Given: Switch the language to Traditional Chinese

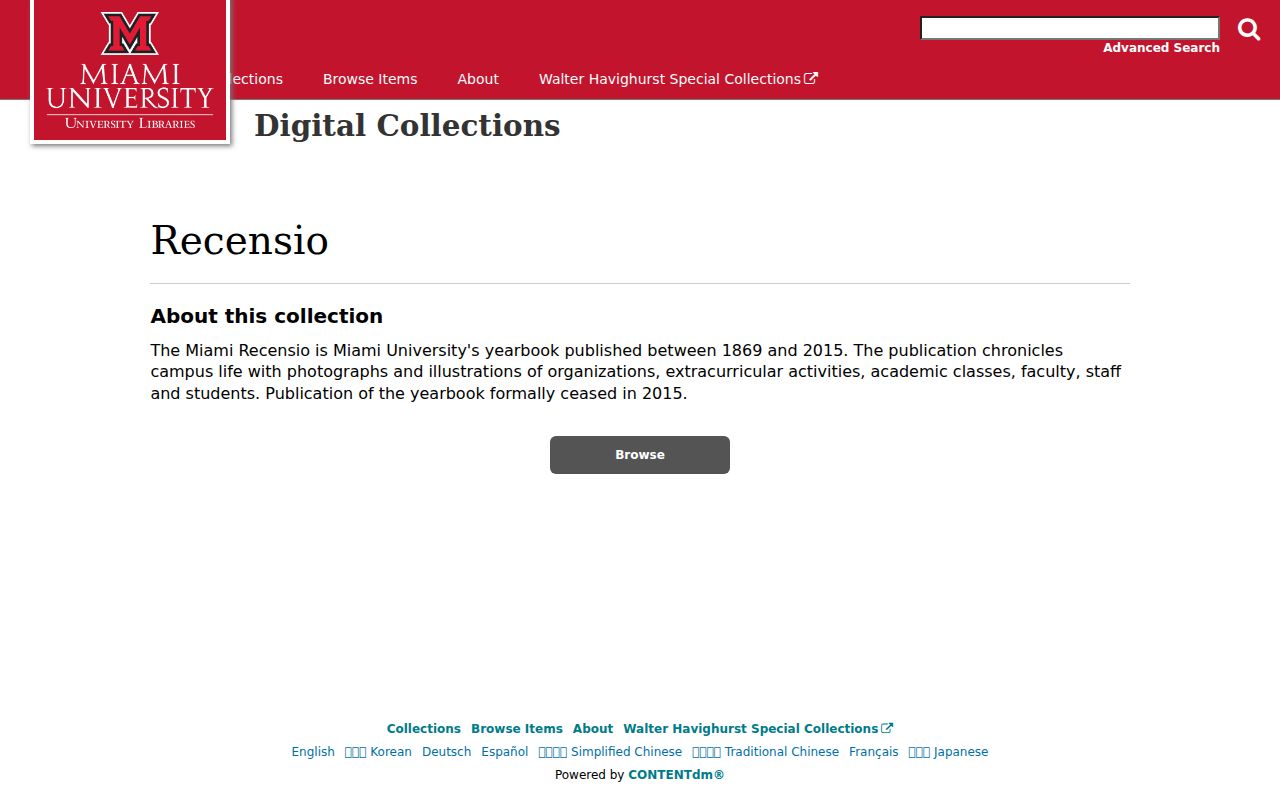Looking at the screenshot, I should [766, 752].
